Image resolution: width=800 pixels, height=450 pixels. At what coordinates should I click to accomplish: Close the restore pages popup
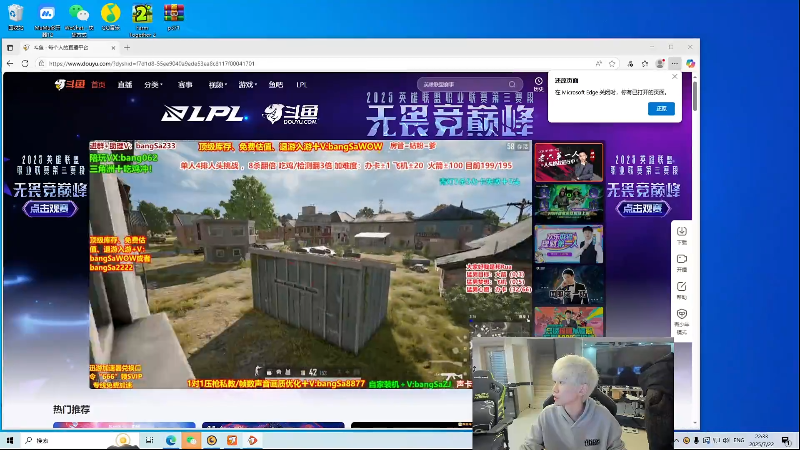[674, 77]
